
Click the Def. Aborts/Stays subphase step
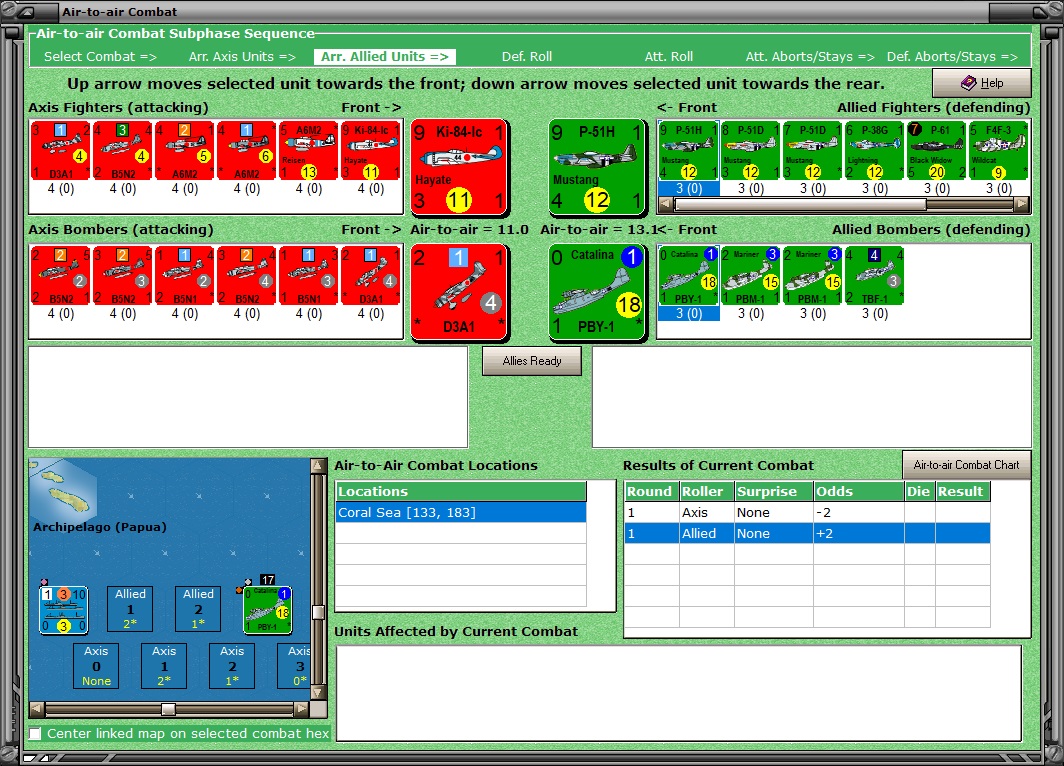(x=952, y=57)
